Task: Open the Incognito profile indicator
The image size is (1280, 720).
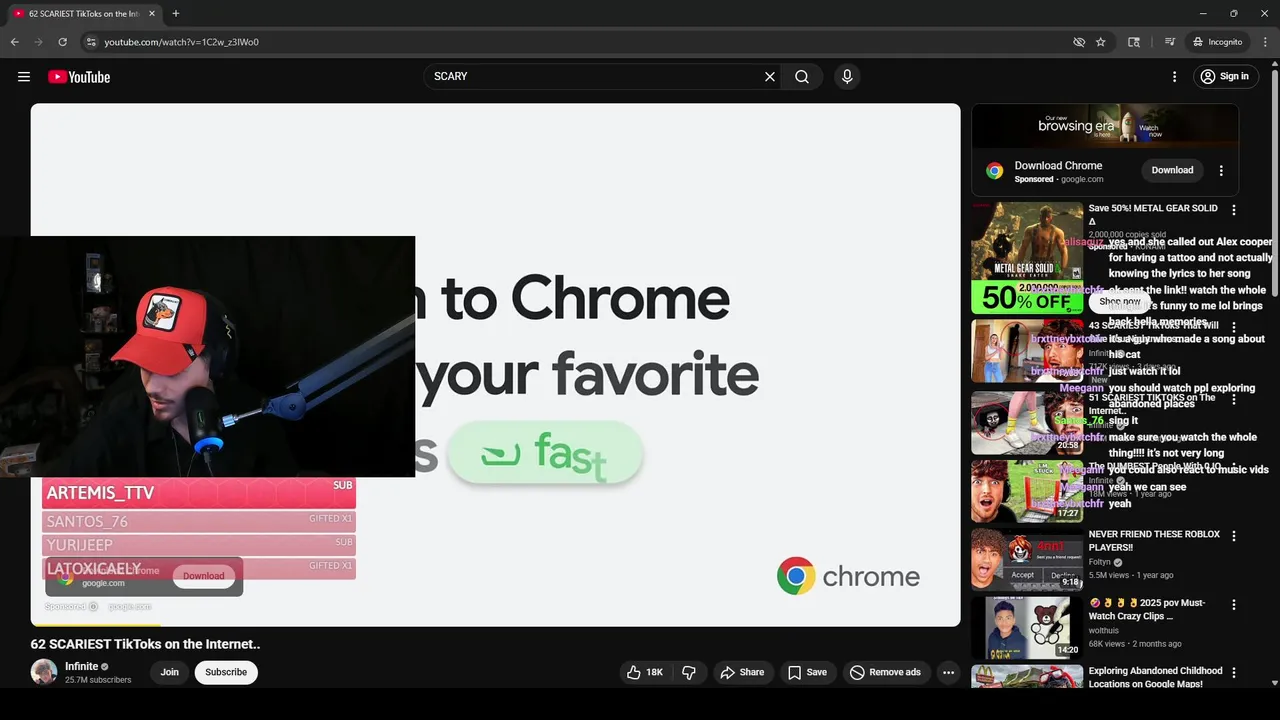Action: (1218, 42)
